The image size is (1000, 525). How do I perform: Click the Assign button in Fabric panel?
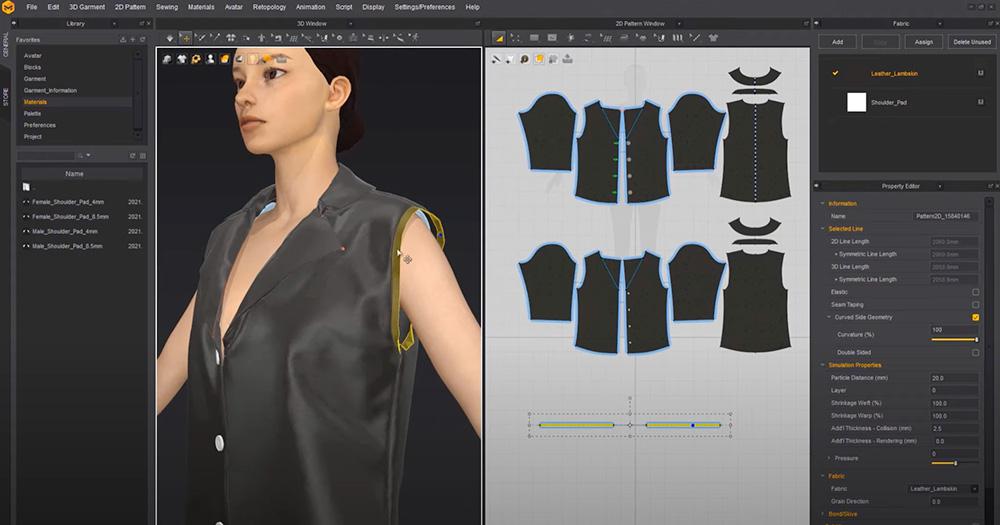[x=923, y=42]
